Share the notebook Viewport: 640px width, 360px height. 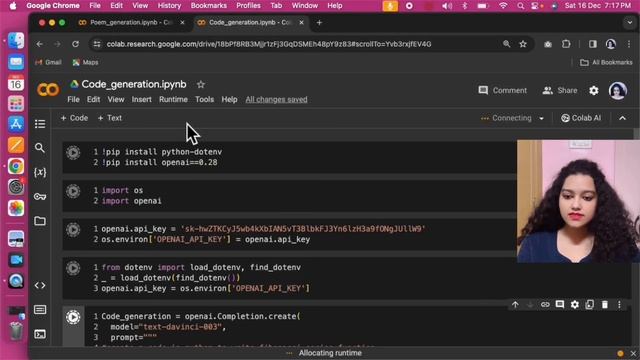[x=560, y=90]
